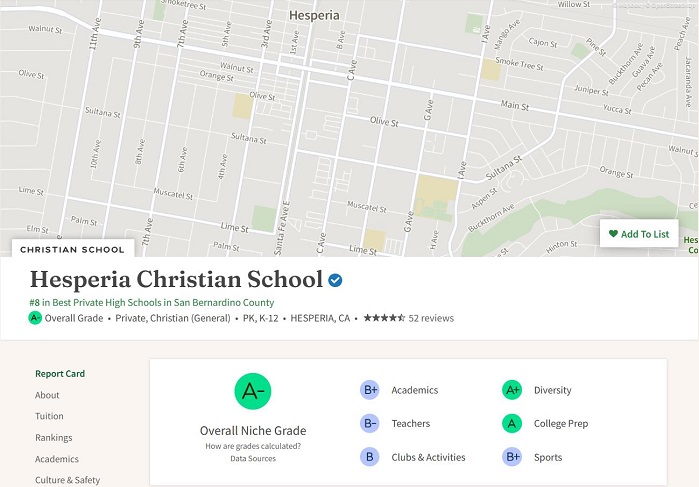Click the College Prep label

point(561,423)
